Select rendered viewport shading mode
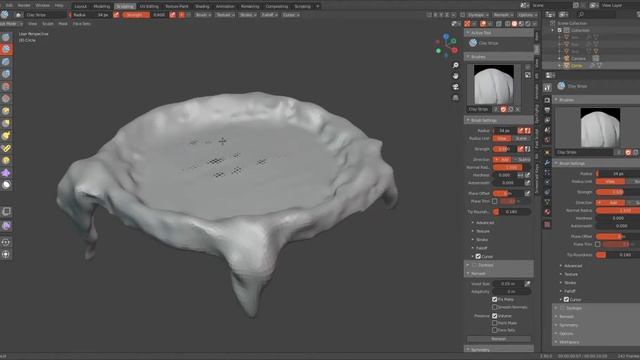 pyautogui.click(x=528, y=24)
